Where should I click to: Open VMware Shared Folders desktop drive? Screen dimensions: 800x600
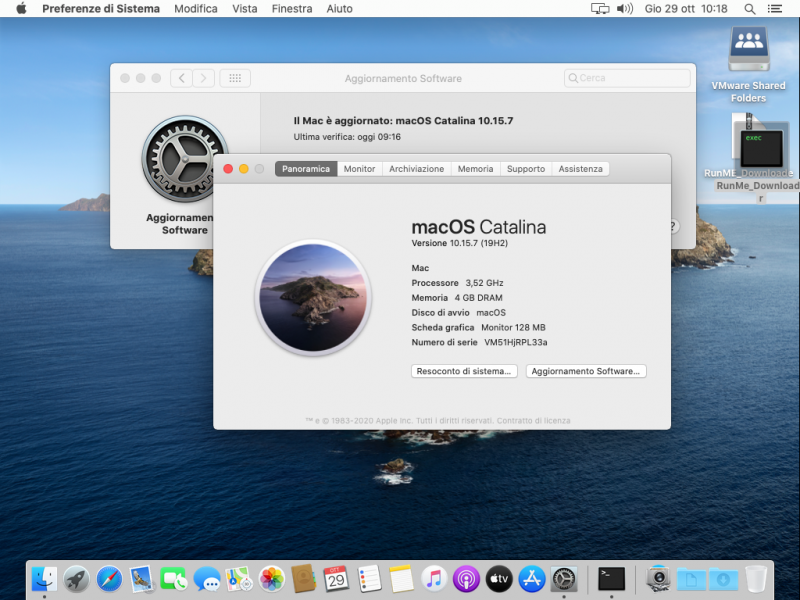coord(748,49)
